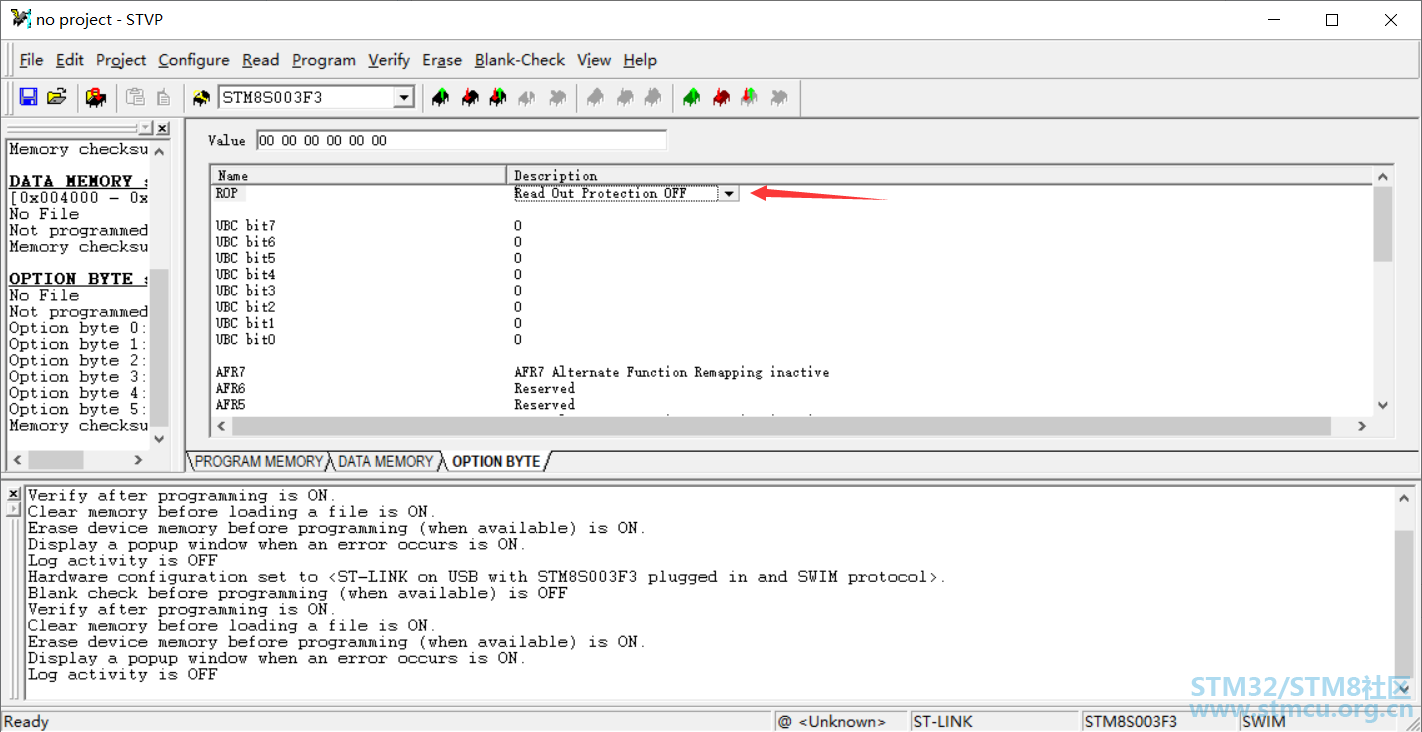This screenshot has height=732, width=1422.
Task: Switch to the DATA MEMORY tab
Action: [x=385, y=461]
